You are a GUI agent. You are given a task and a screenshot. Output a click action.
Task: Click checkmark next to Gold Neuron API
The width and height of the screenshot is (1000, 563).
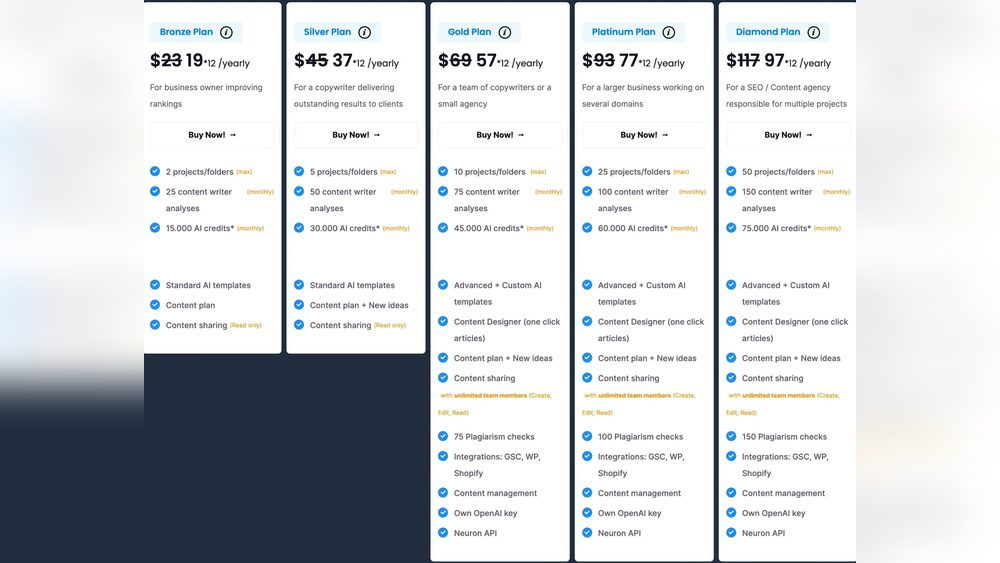coord(443,532)
